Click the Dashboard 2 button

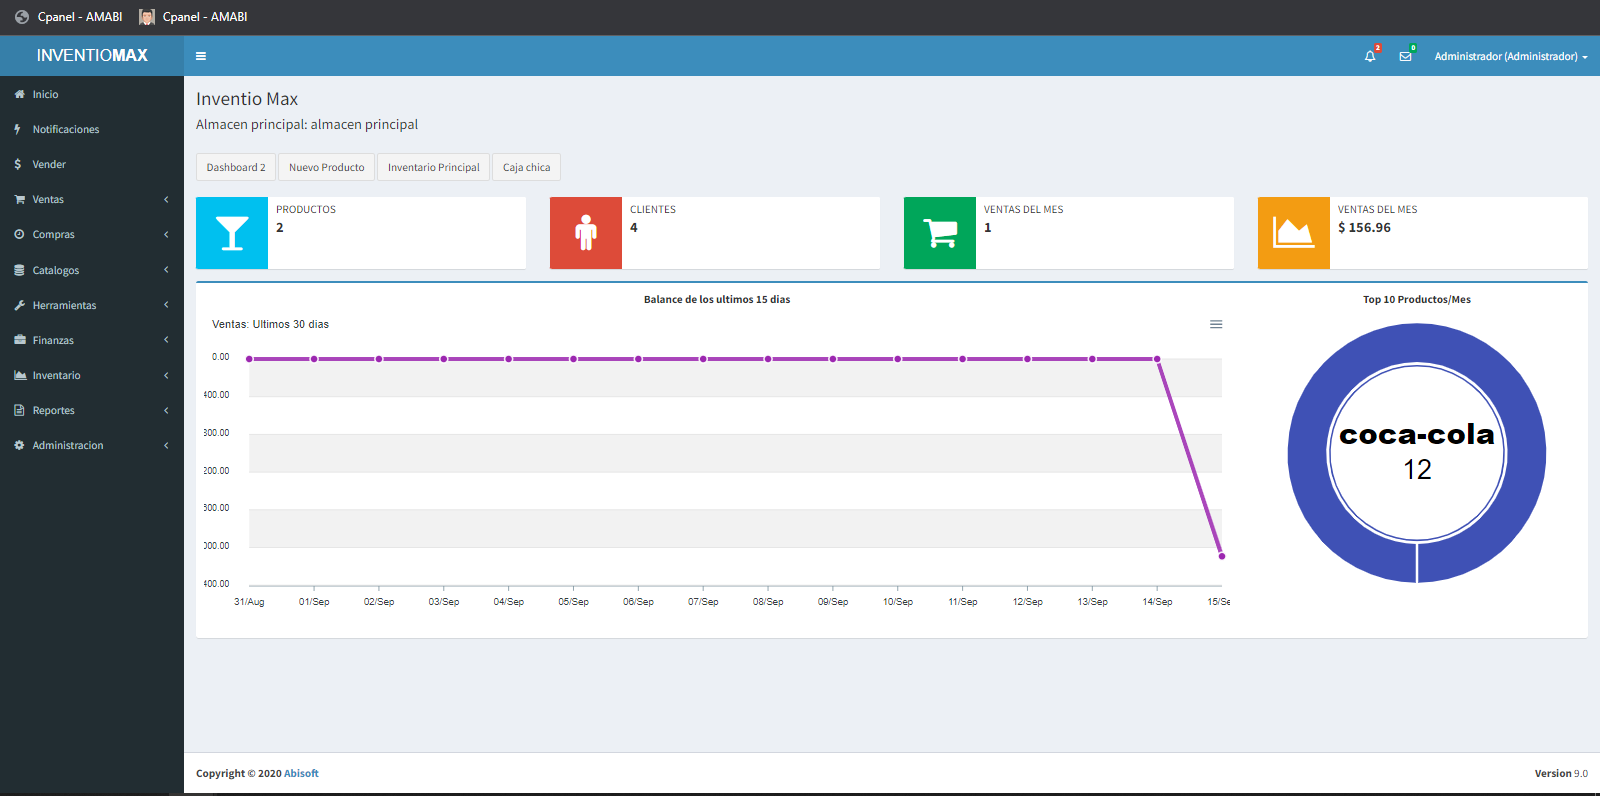point(236,167)
